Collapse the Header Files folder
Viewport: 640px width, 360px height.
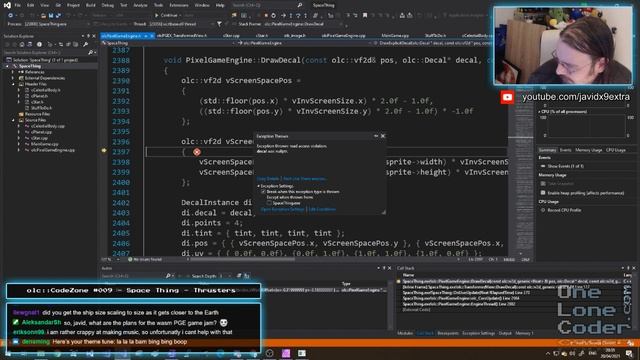click(13, 84)
